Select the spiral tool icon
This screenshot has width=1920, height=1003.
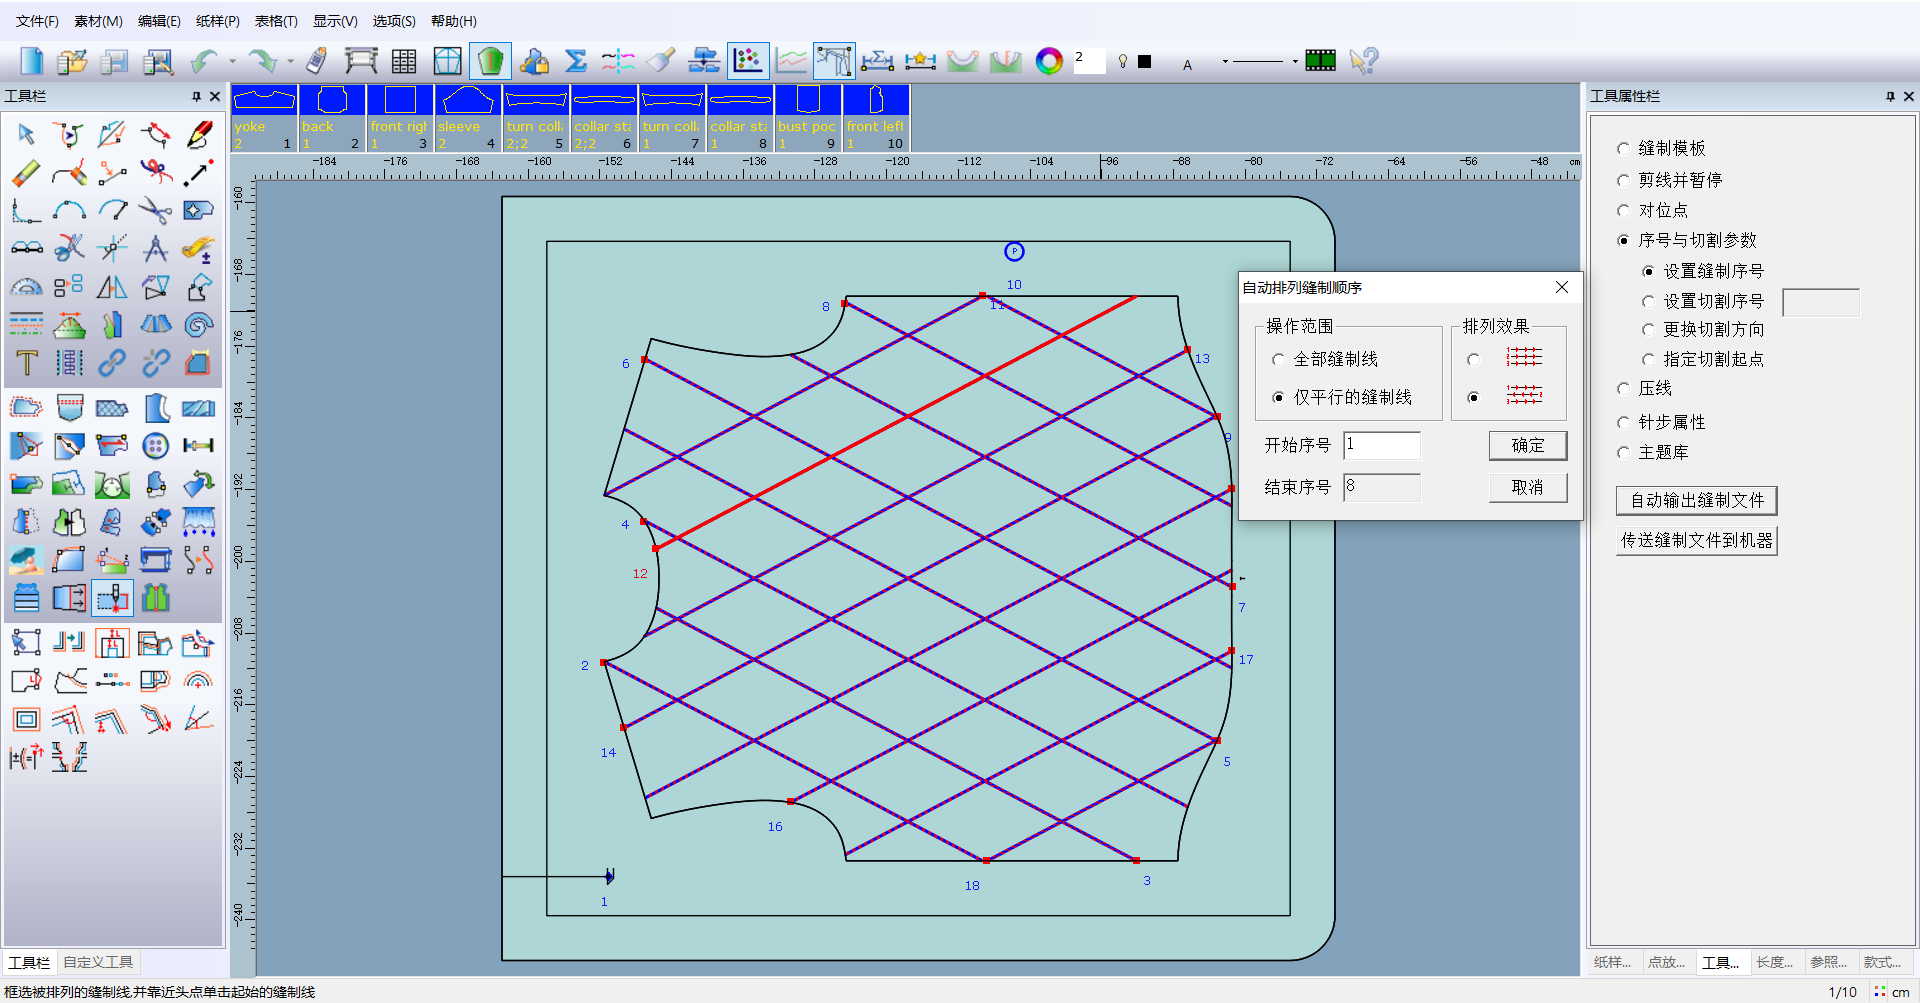coord(199,324)
